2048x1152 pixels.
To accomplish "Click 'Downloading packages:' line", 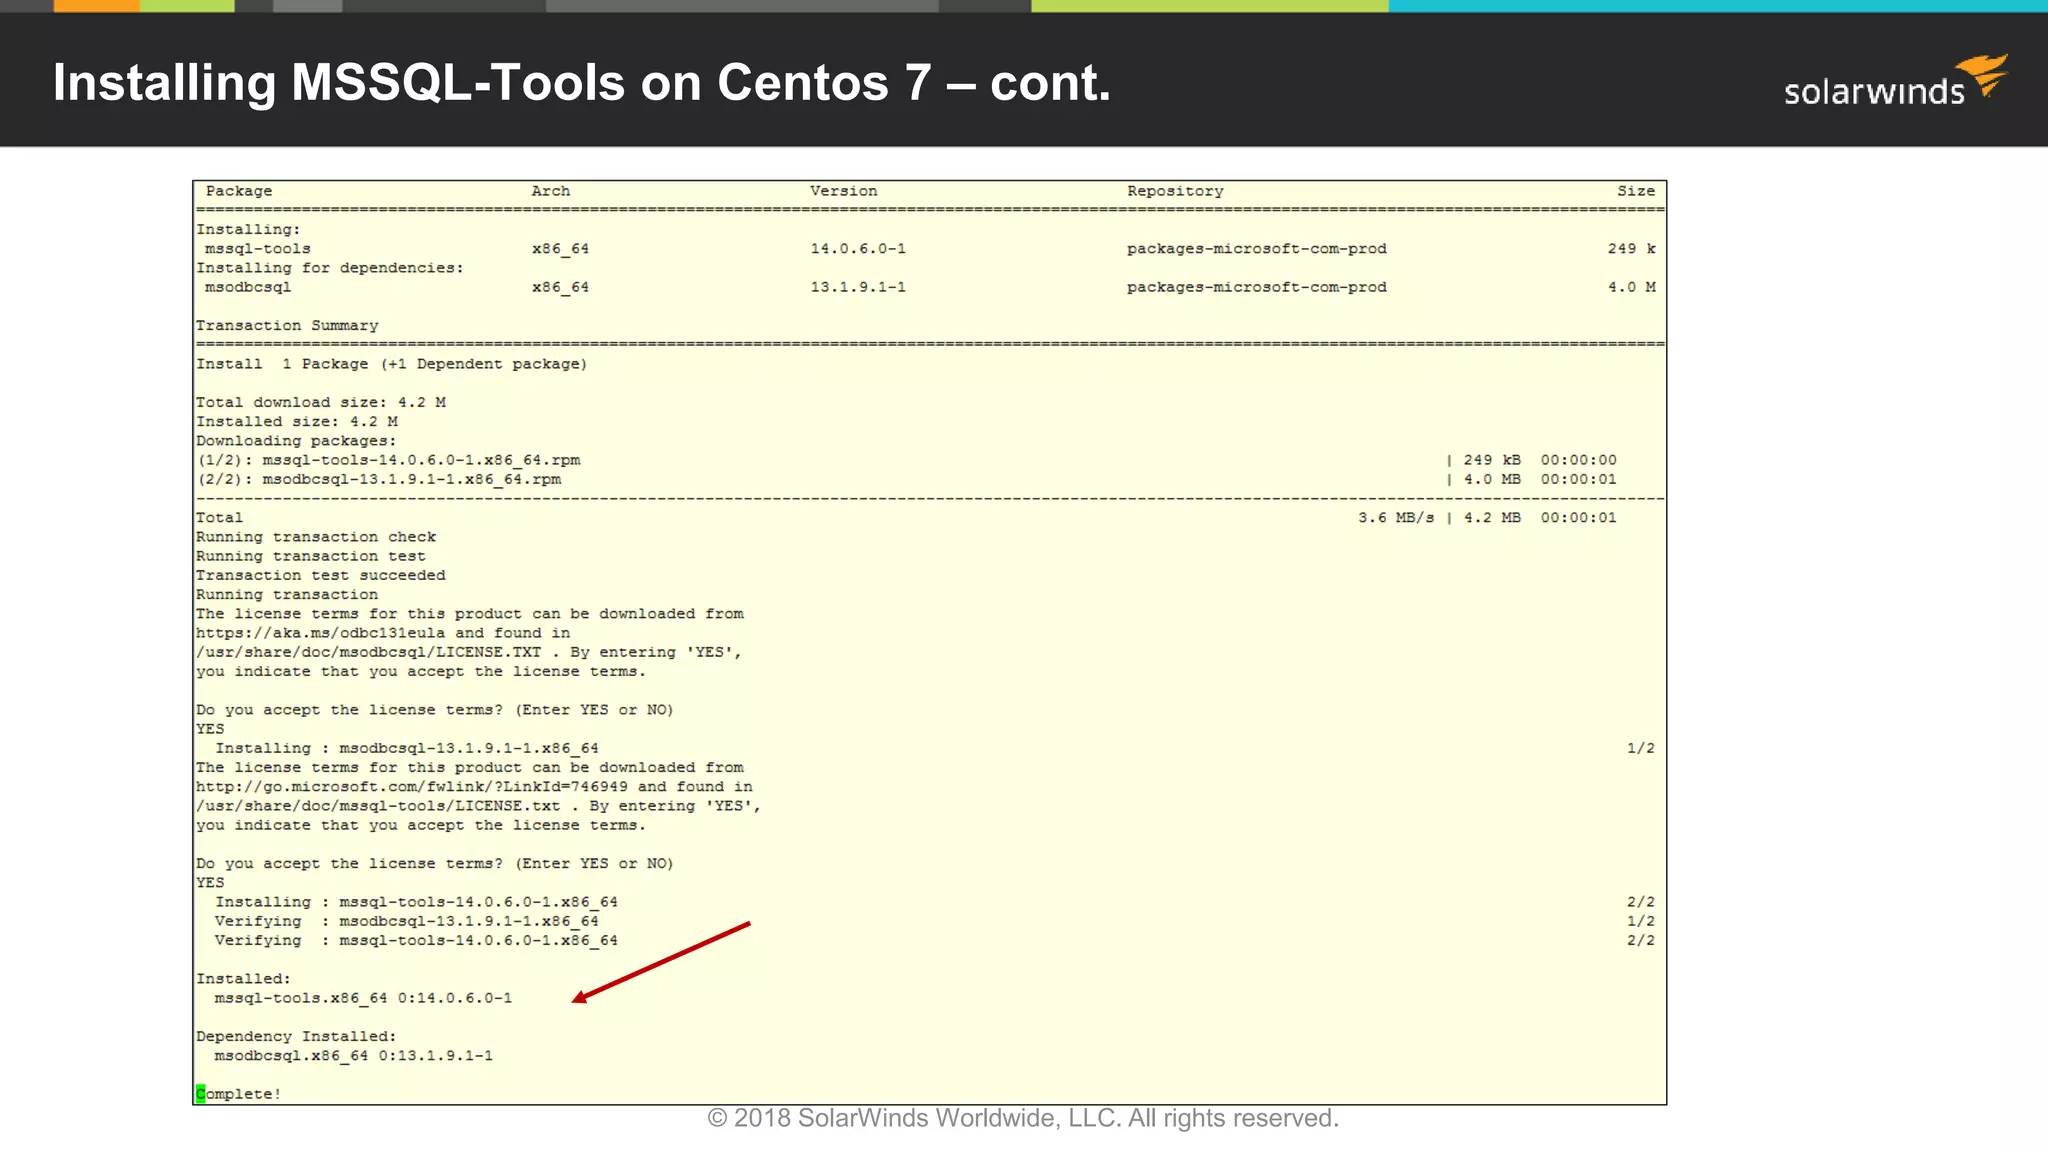I will pyautogui.click(x=297, y=441).
